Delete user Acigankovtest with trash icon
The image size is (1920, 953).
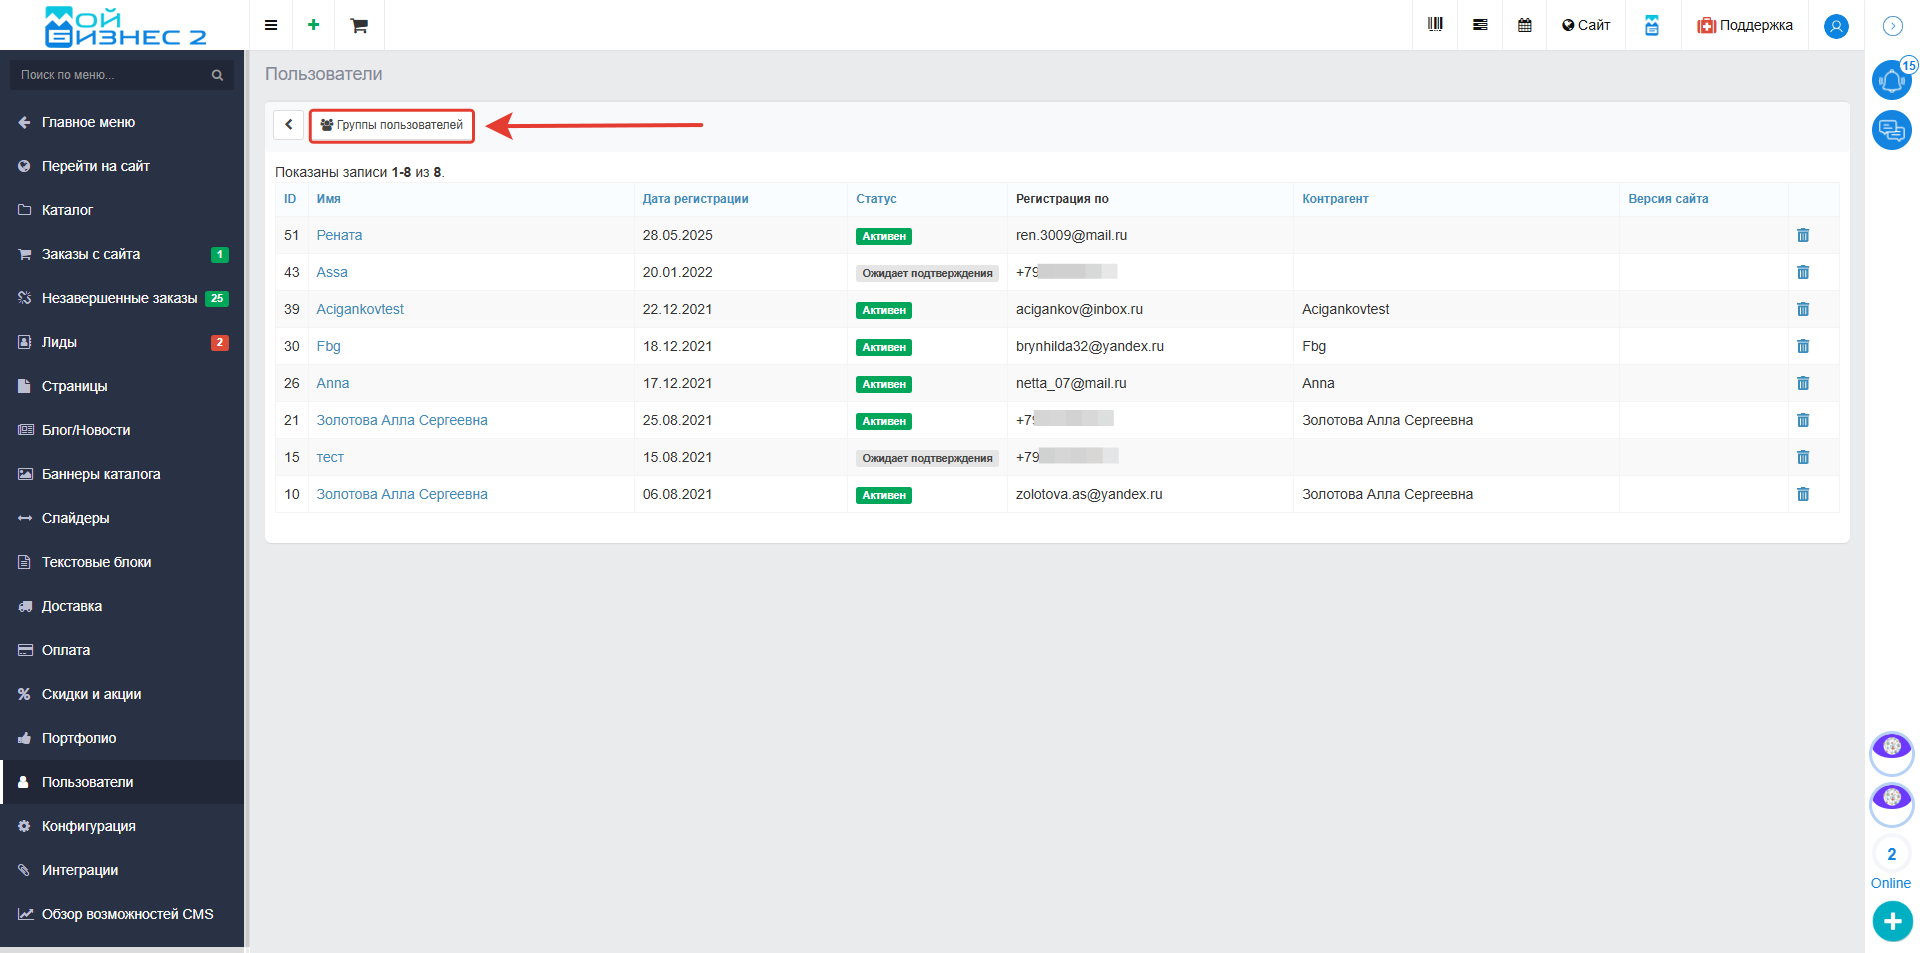pos(1803,309)
